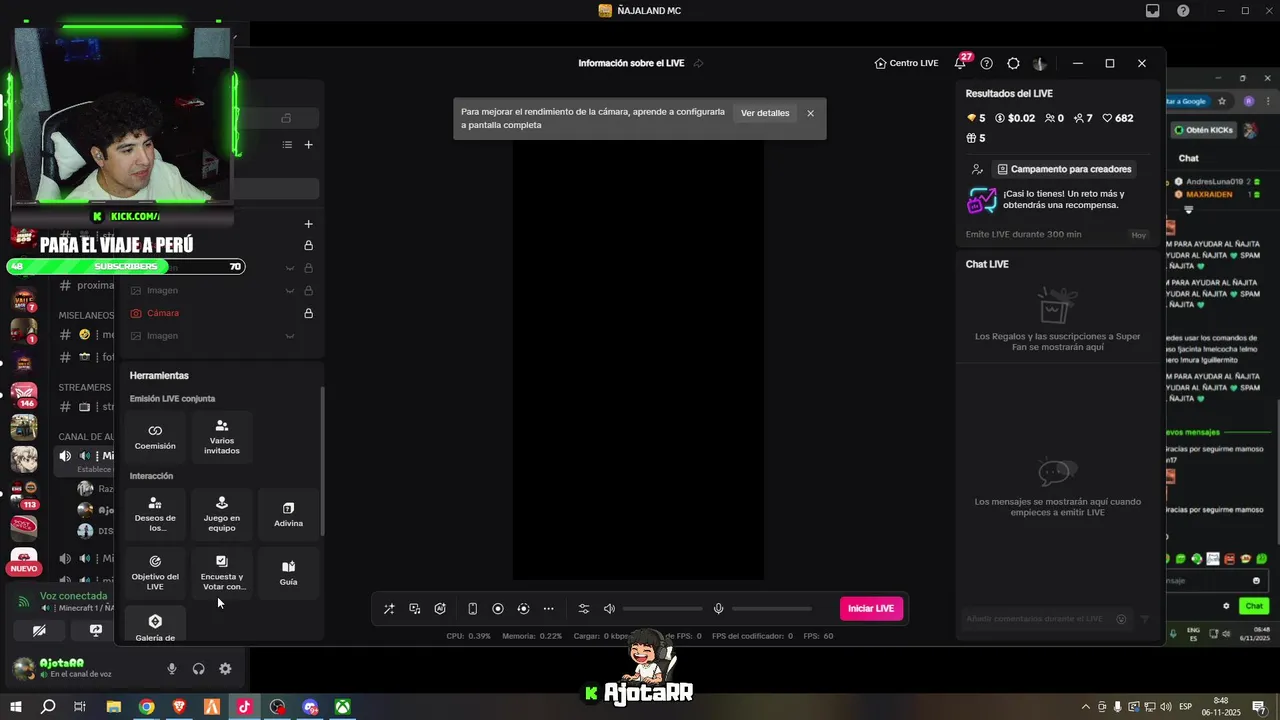Open the effects magic wand tool
Image resolution: width=1280 pixels, height=720 pixels.
[x=389, y=608]
